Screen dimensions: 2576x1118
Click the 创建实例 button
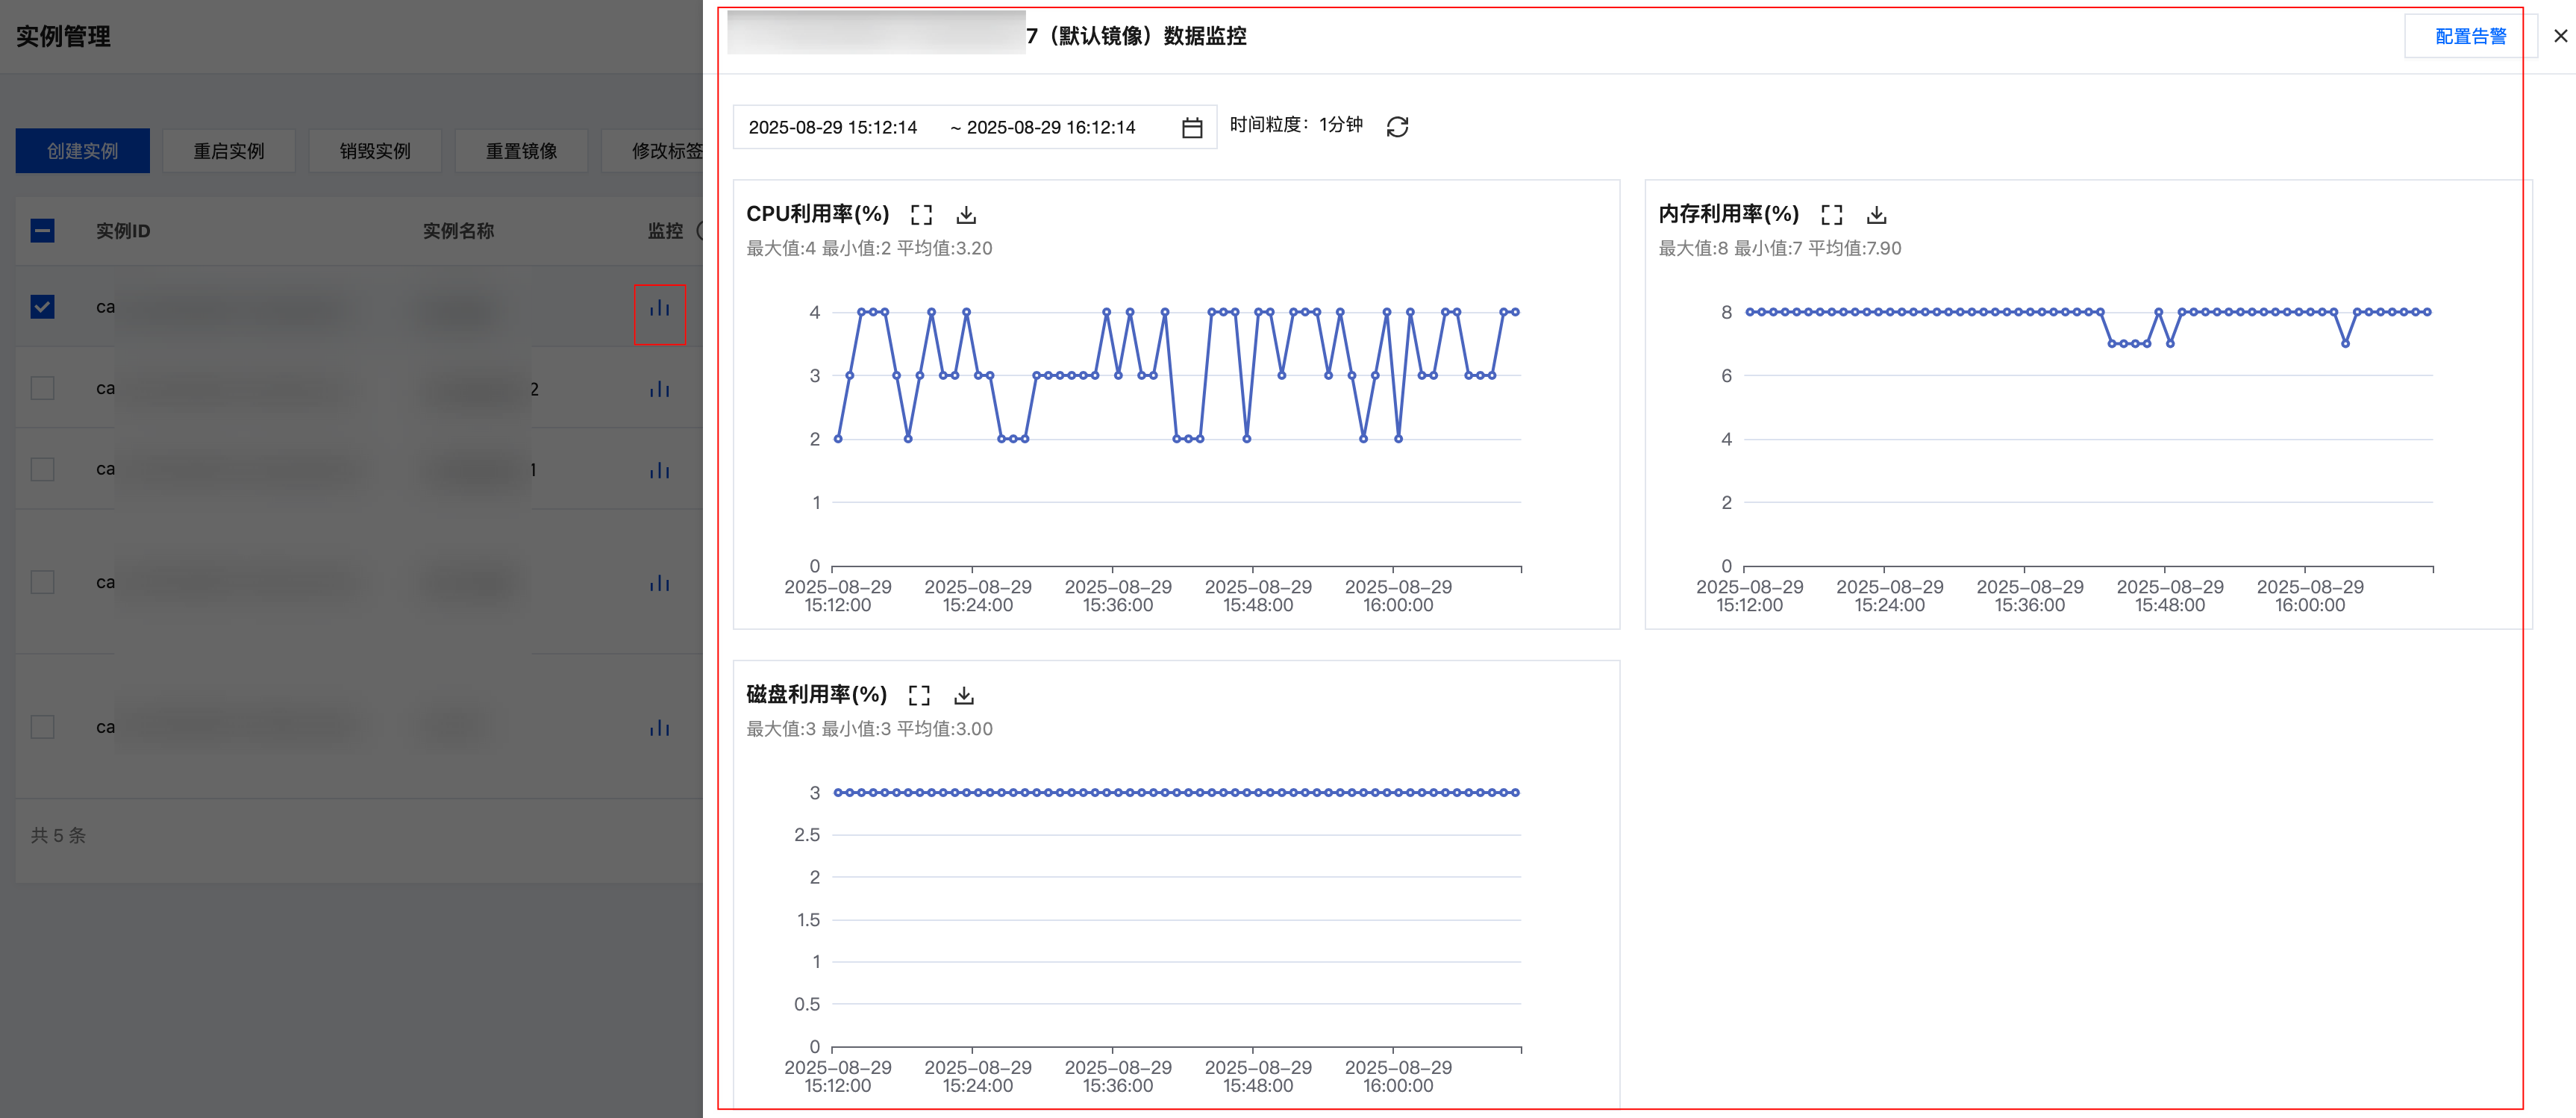point(82,150)
